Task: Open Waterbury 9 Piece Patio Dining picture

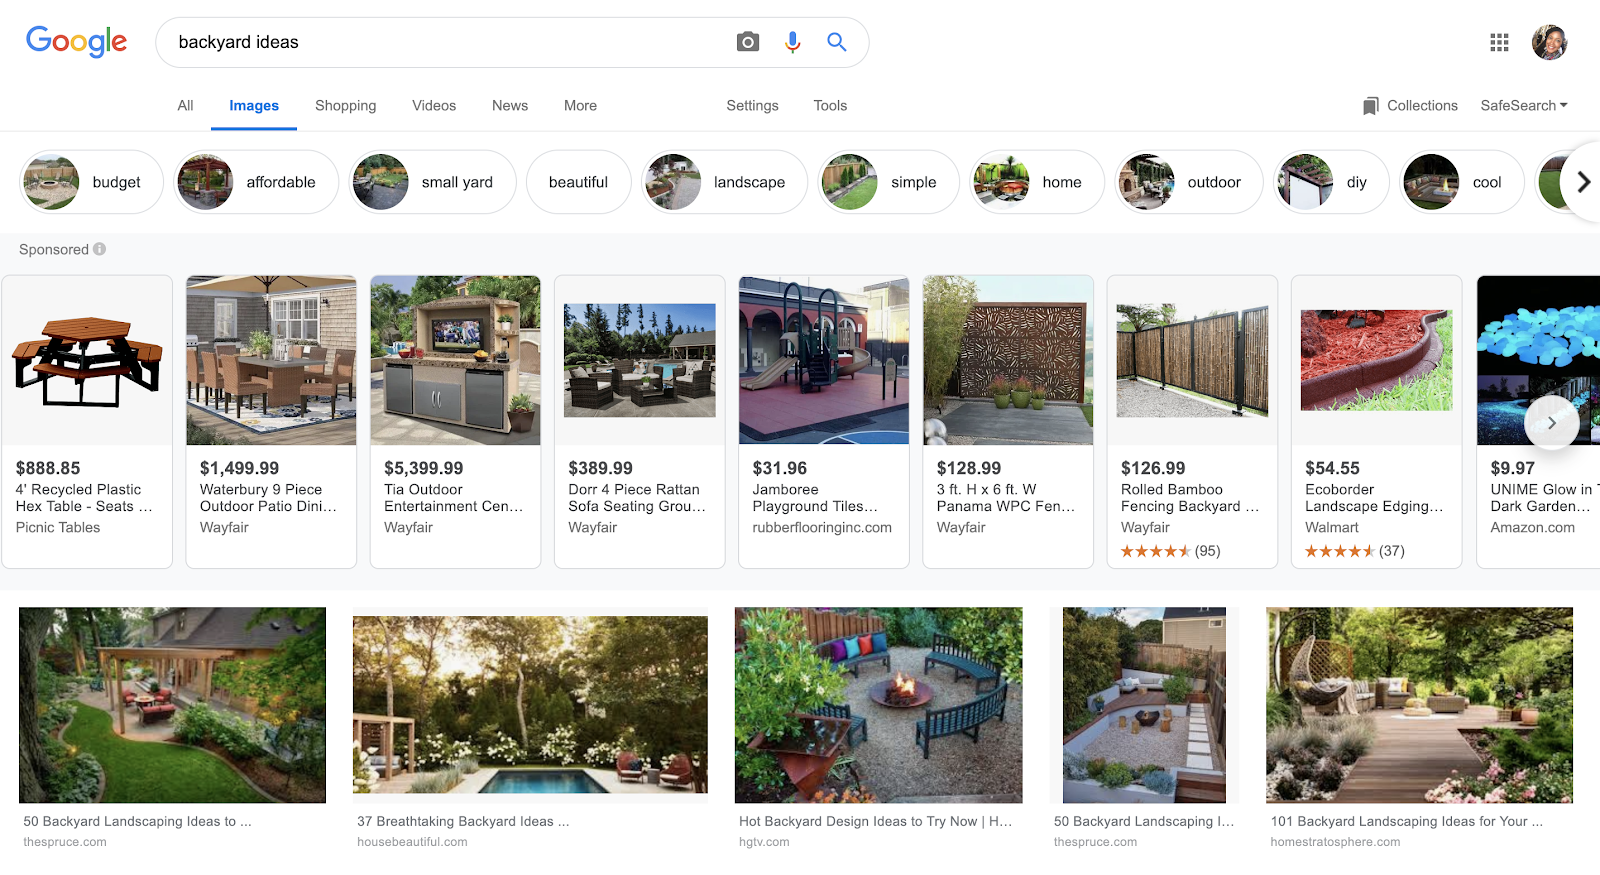Action: click(271, 360)
